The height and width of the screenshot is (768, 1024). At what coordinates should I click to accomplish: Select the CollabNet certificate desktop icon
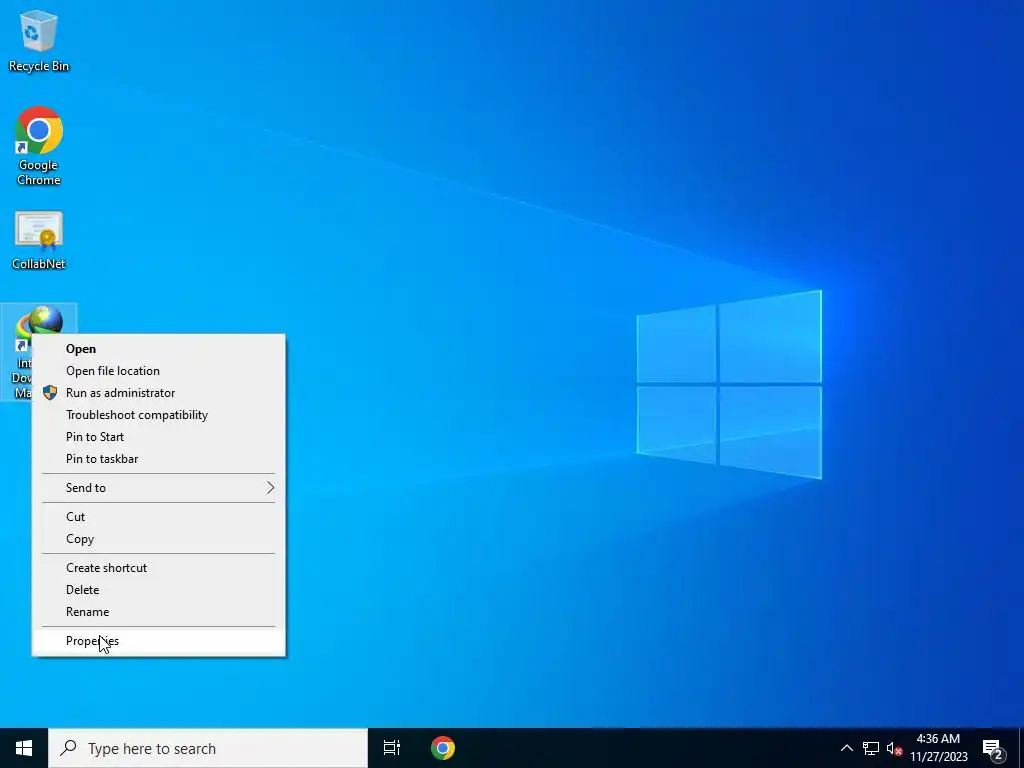(x=39, y=240)
